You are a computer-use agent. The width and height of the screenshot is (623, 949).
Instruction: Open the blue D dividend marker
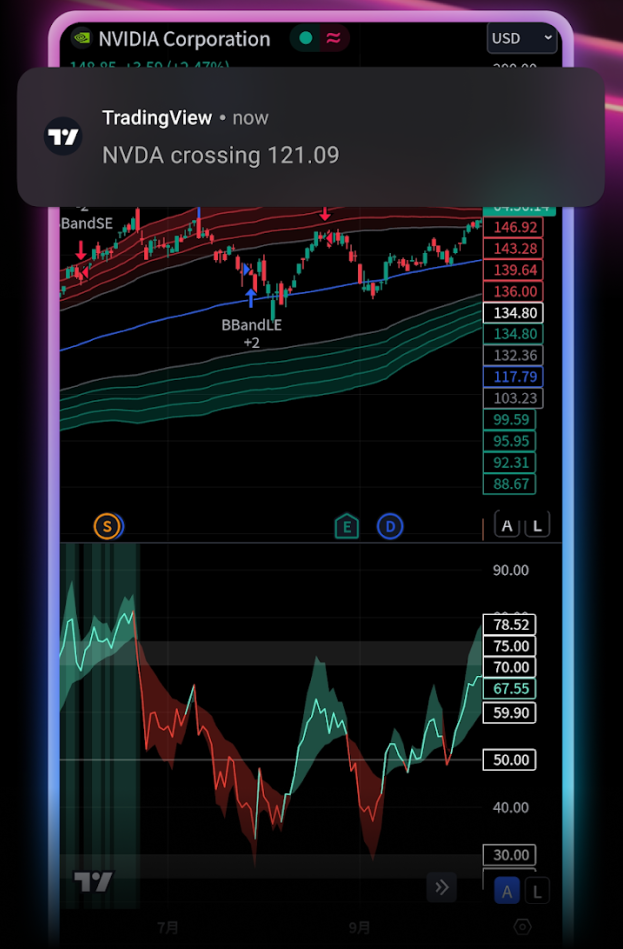point(390,526)
